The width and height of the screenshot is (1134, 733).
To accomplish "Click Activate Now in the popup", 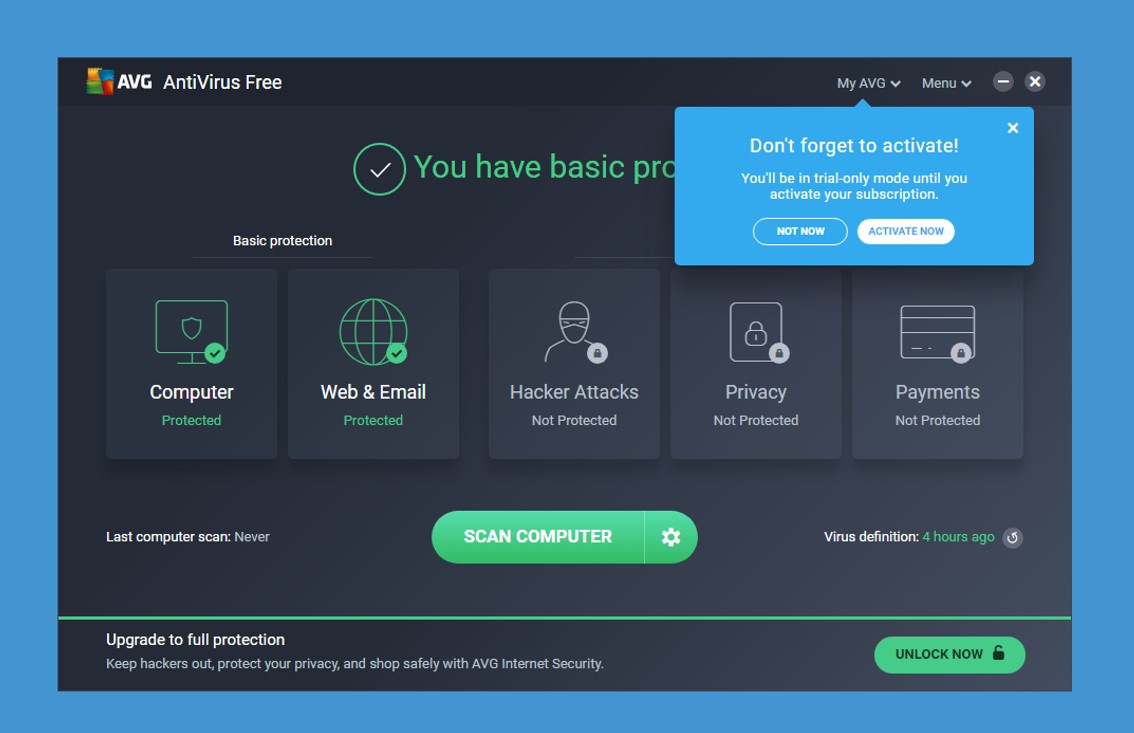I will pos(905,231).
